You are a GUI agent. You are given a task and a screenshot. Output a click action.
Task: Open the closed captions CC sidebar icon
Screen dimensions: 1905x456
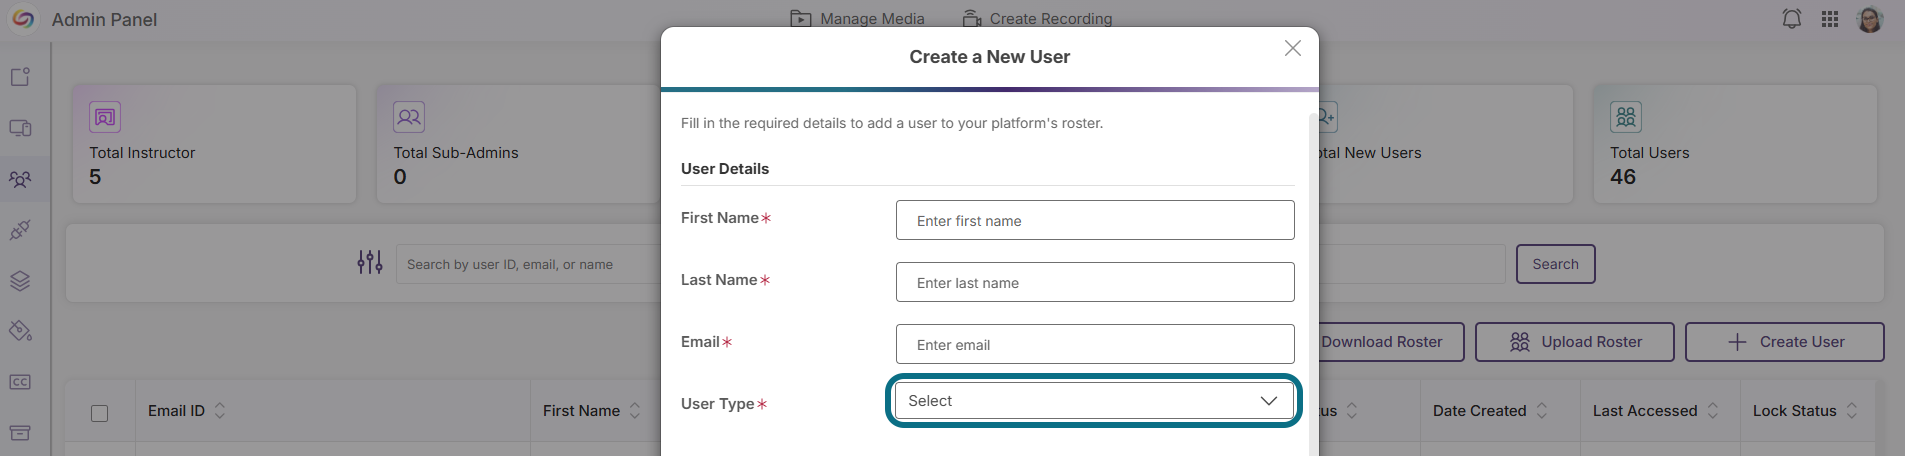pos(20,382)
